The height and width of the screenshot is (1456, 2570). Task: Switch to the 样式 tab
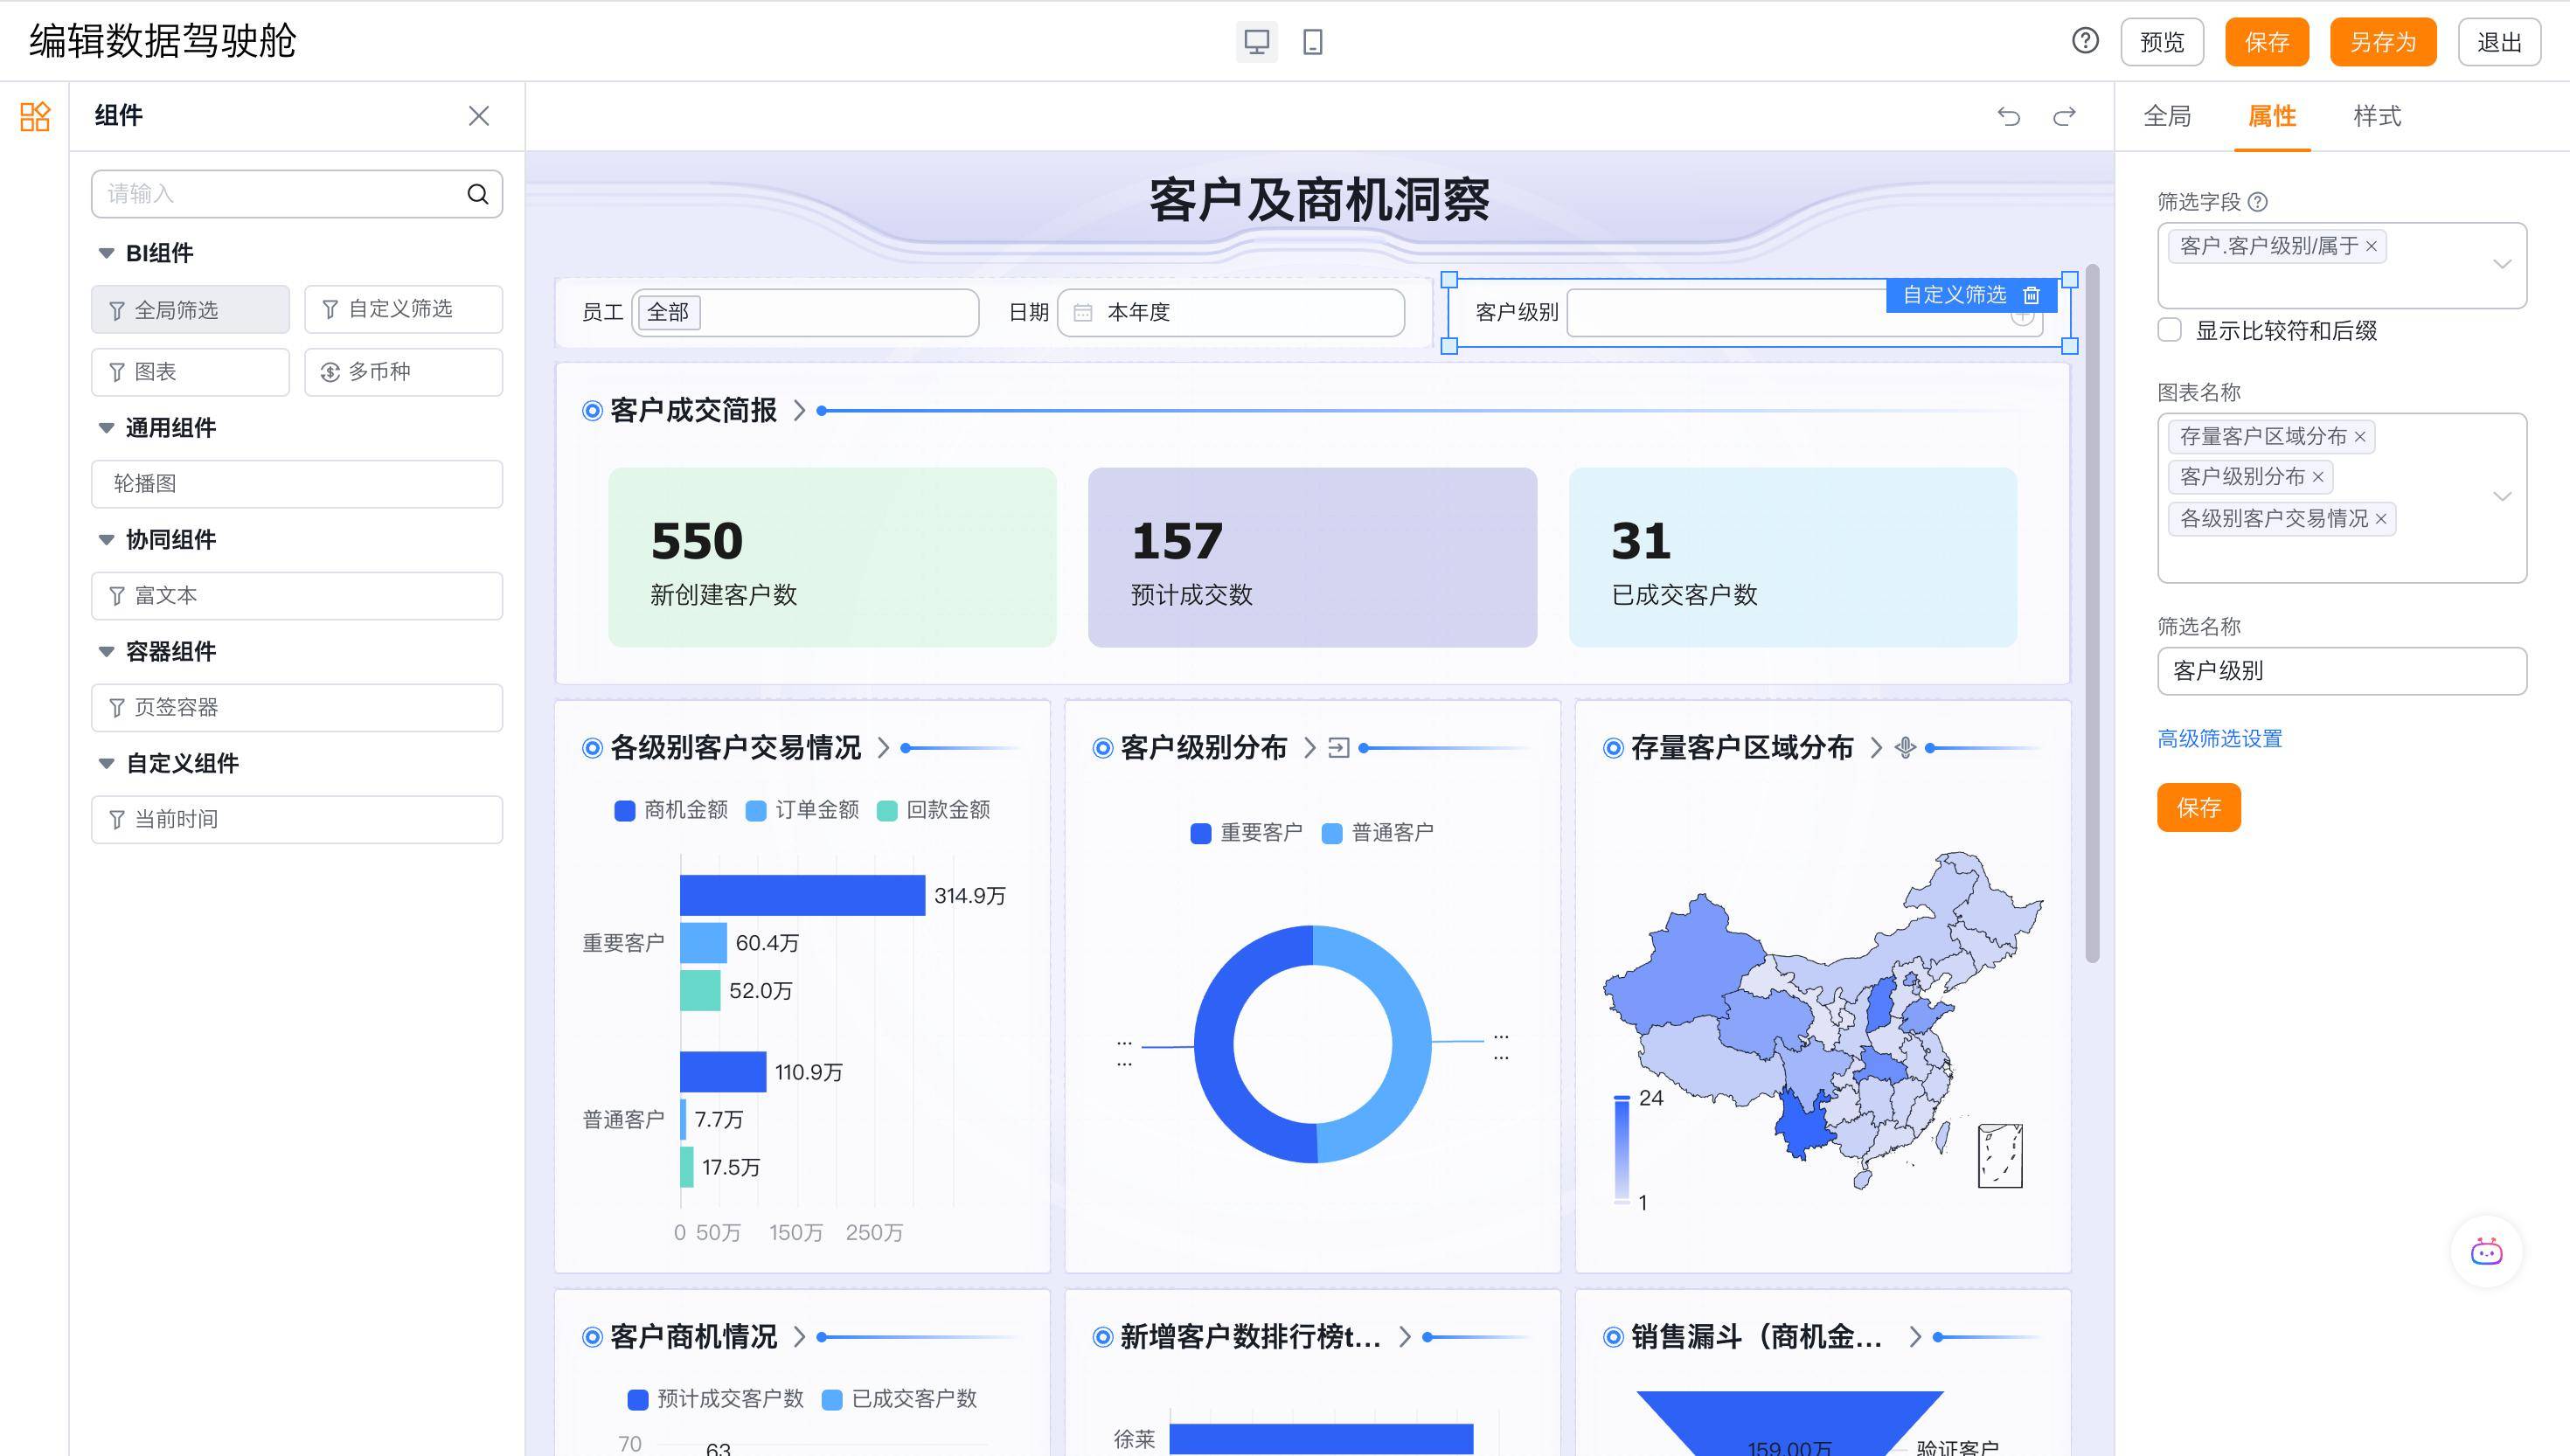tap(2376, 116)
